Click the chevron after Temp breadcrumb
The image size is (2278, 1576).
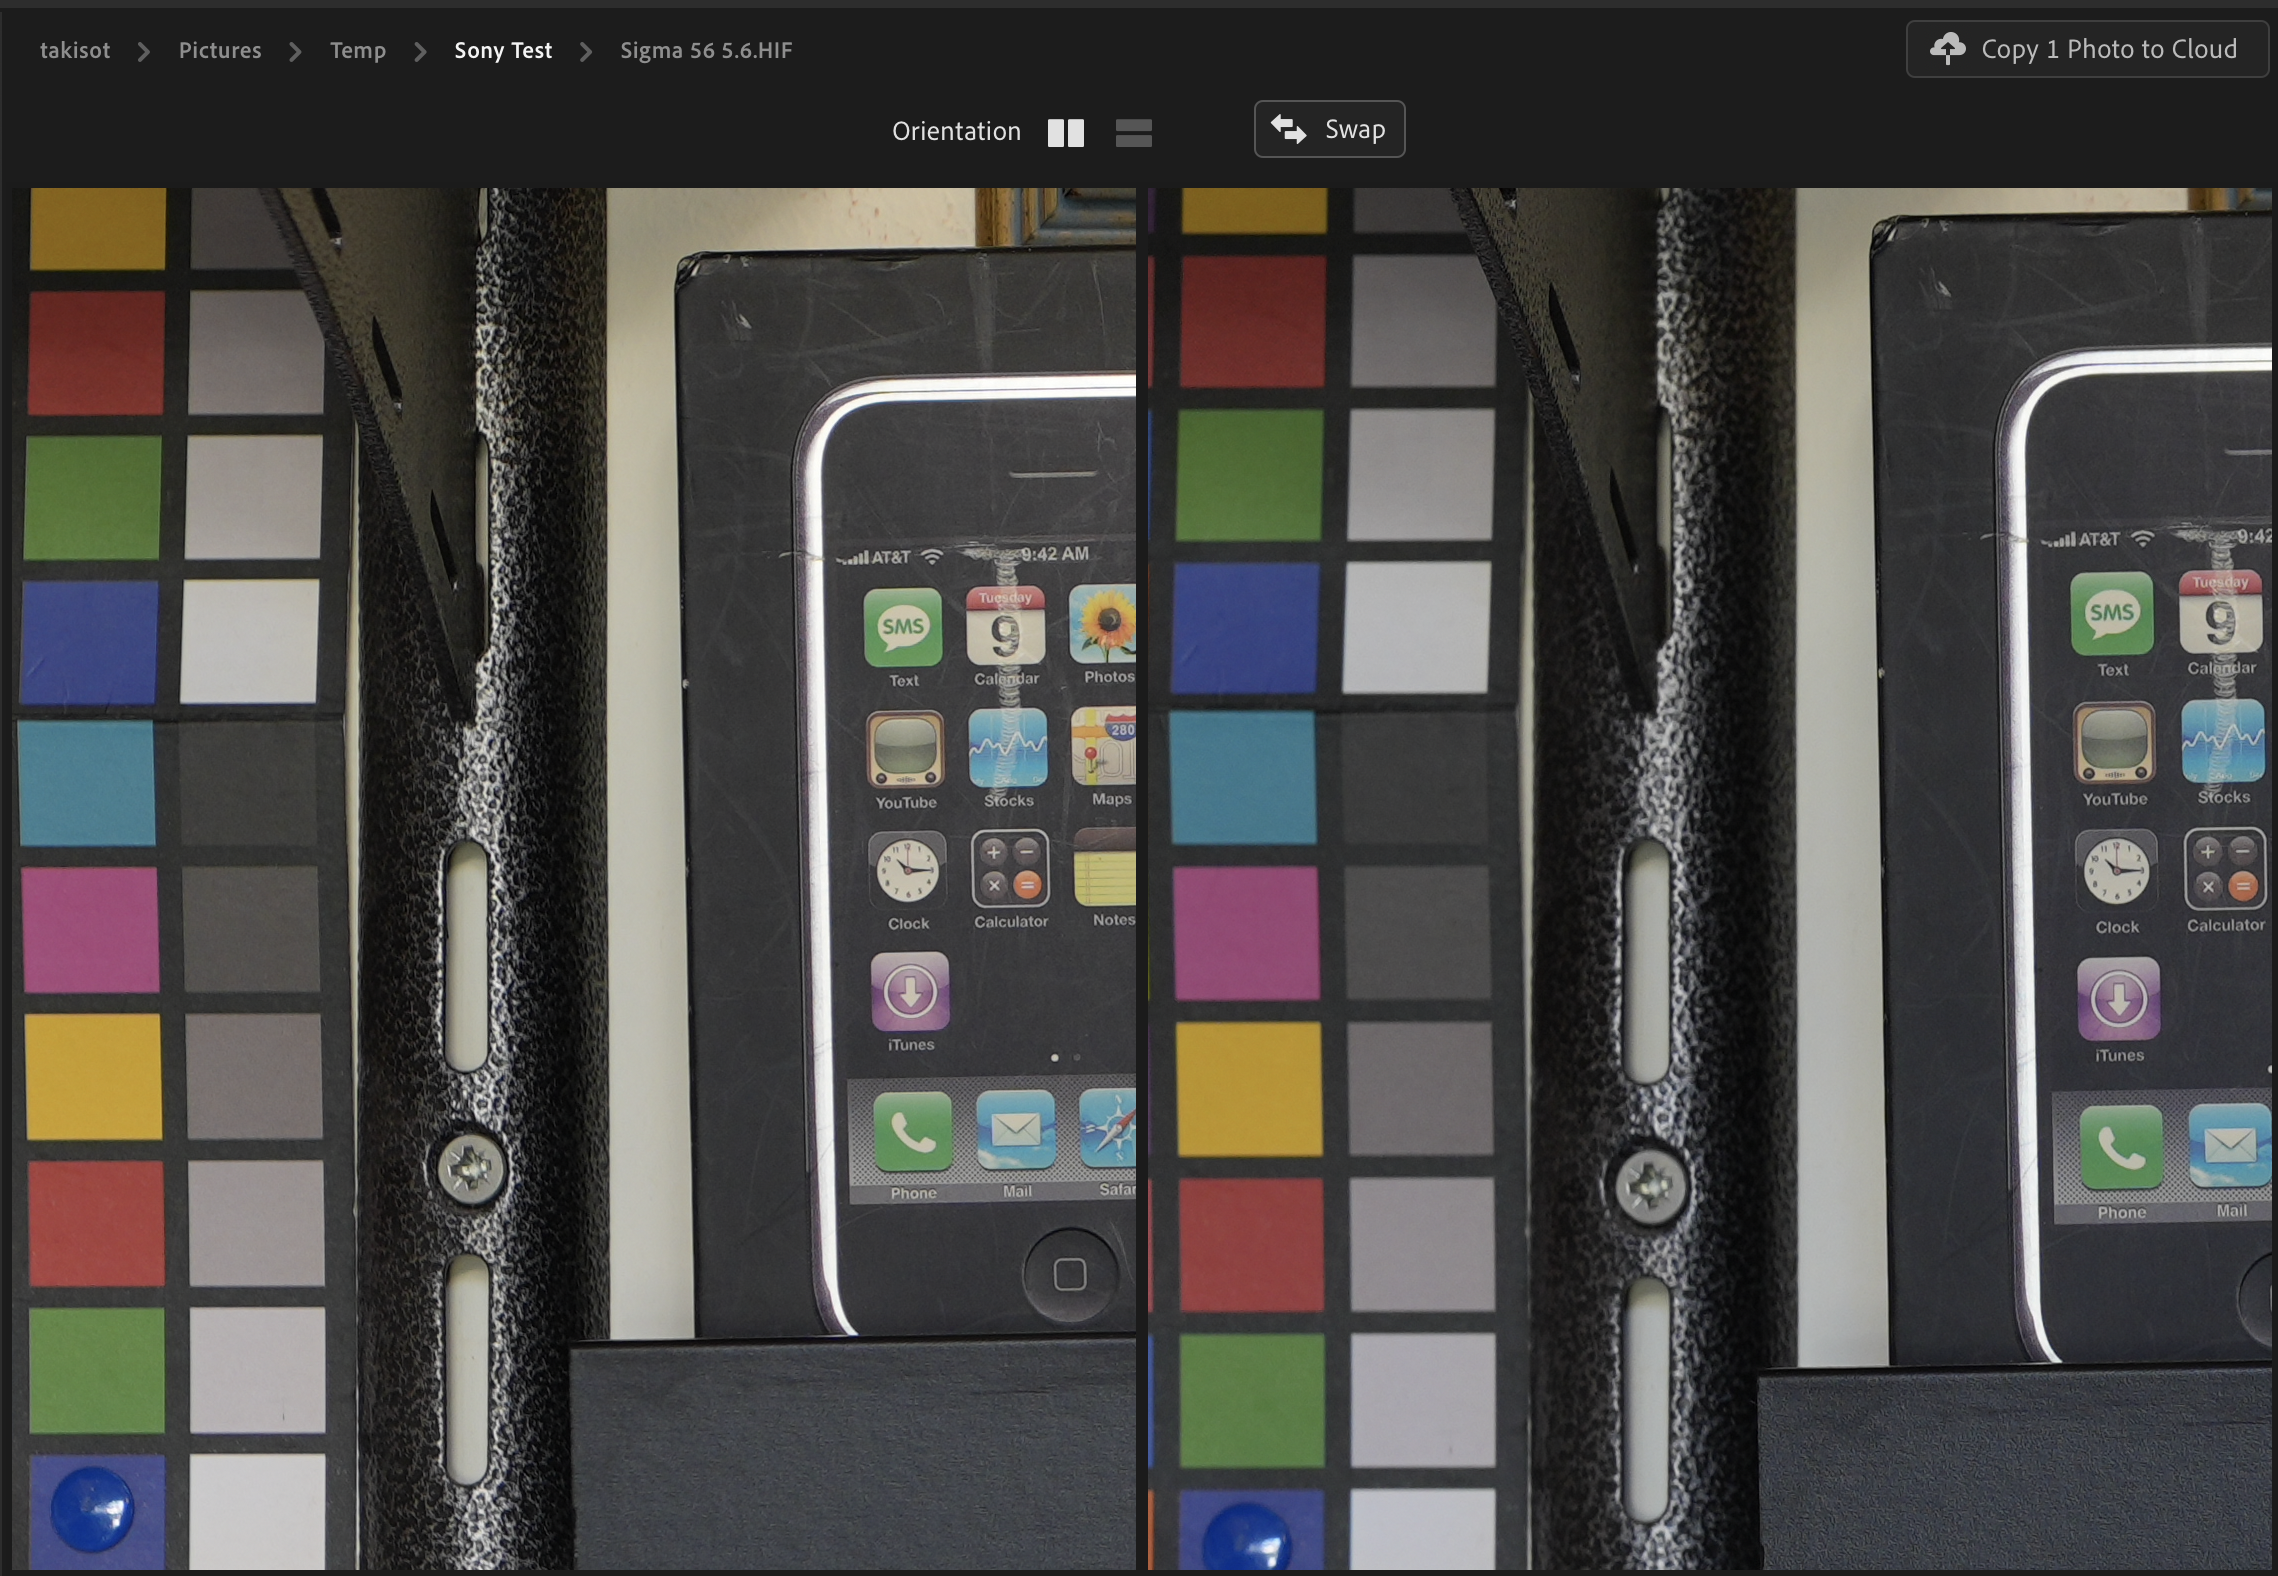pos(420,51)
